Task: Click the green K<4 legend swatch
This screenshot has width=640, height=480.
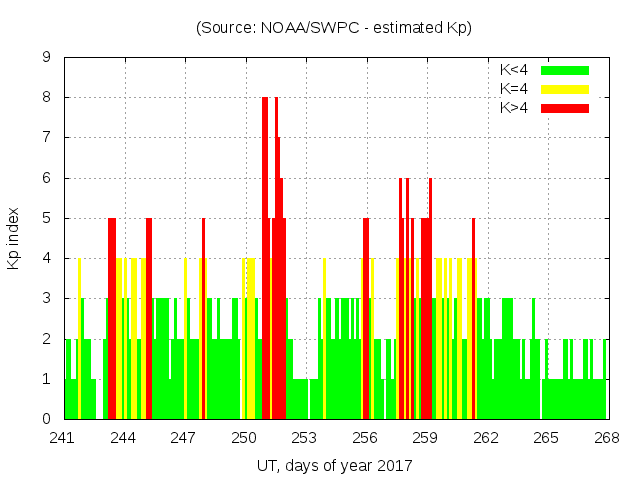Action: pos(565,70)
